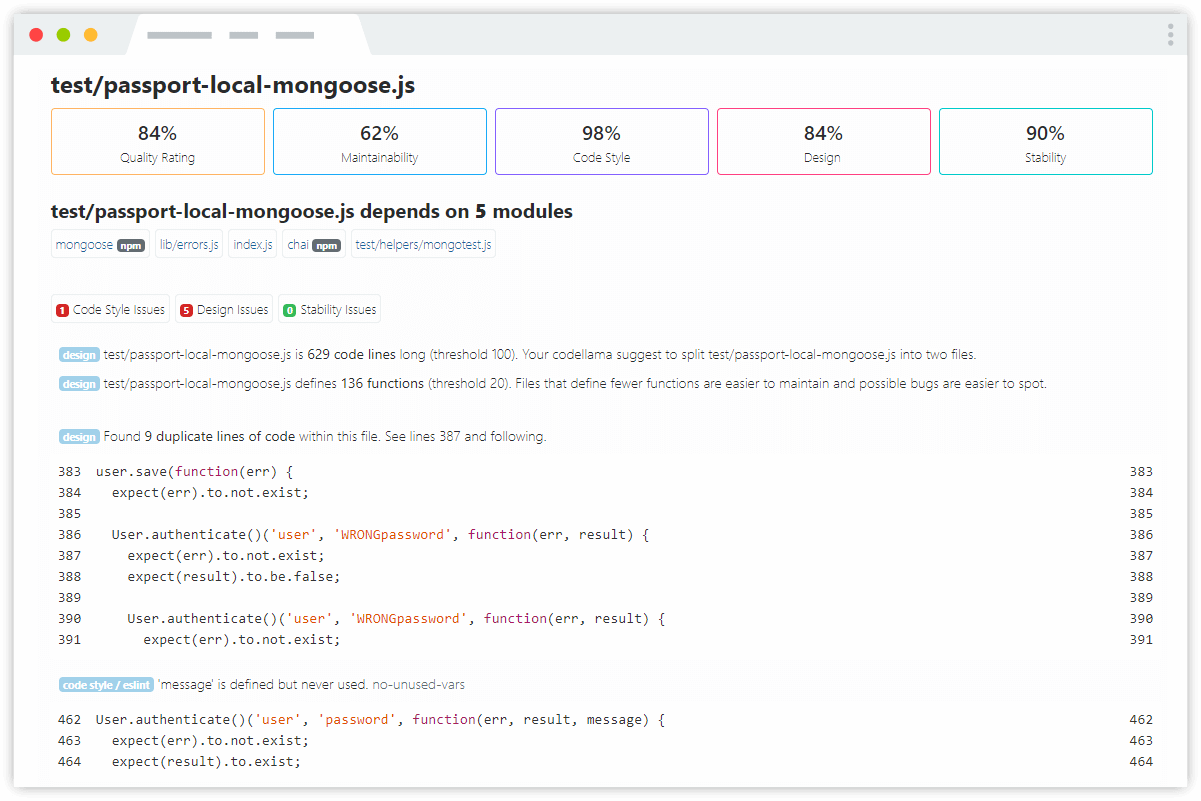Click code 'expect(result).to.exist;'
The height and width of the screenshot is (801, 1201).
point(206,762)
